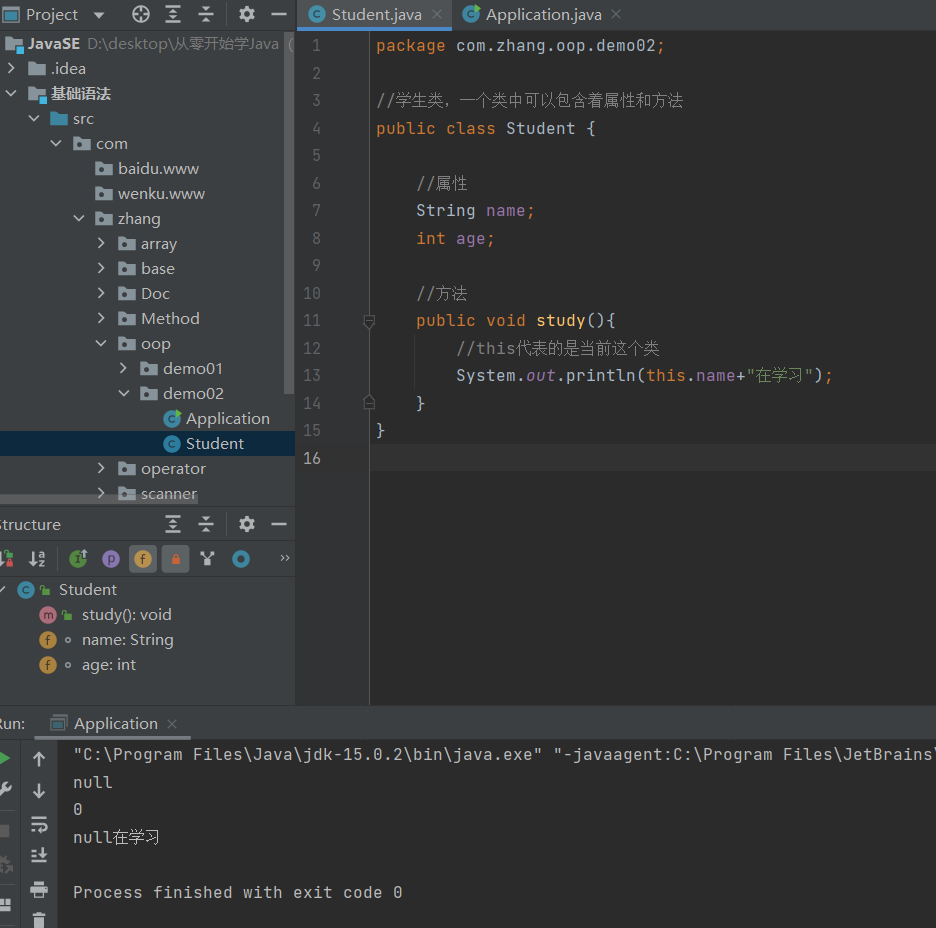Screen dimensions: 936x928
Task: Toggle show inherited members in Structure
Action: pos(78,559)
